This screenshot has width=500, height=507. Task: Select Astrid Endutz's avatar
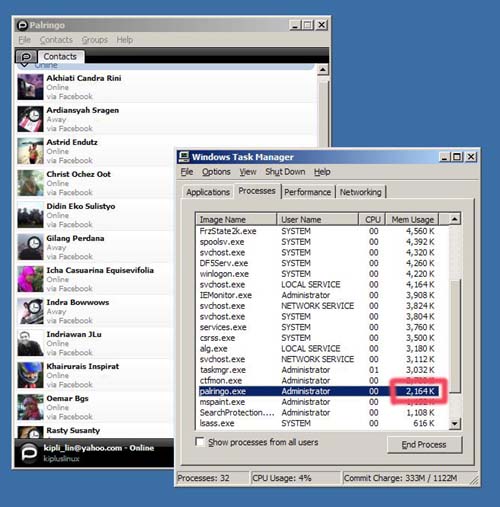30,151
